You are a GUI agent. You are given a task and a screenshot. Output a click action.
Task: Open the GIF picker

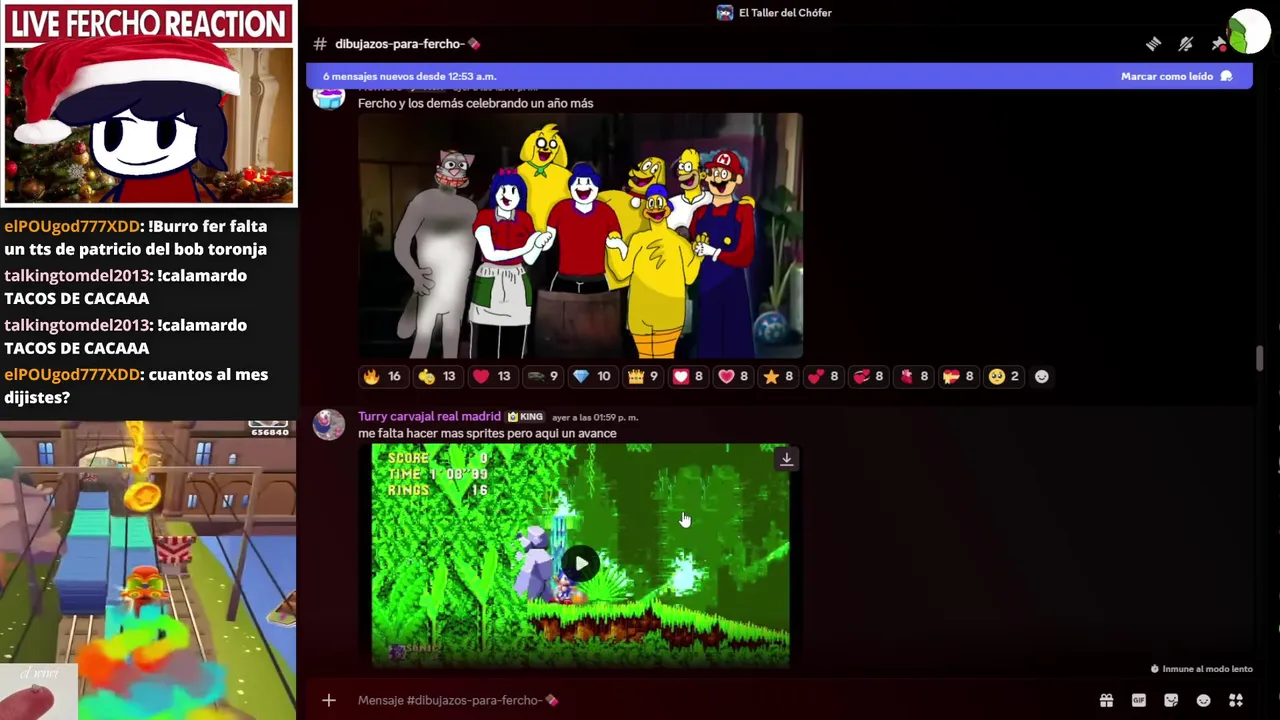[1139, 700]
